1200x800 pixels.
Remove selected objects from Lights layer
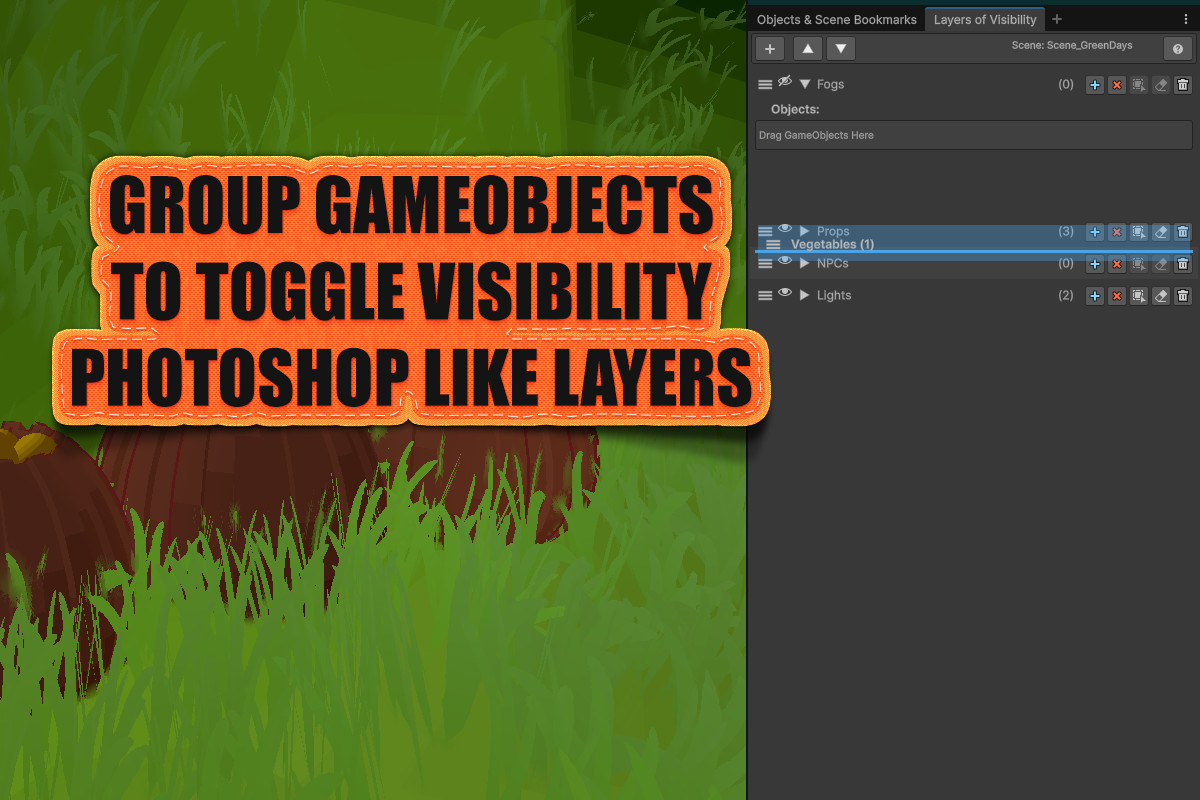(1117, 295)
